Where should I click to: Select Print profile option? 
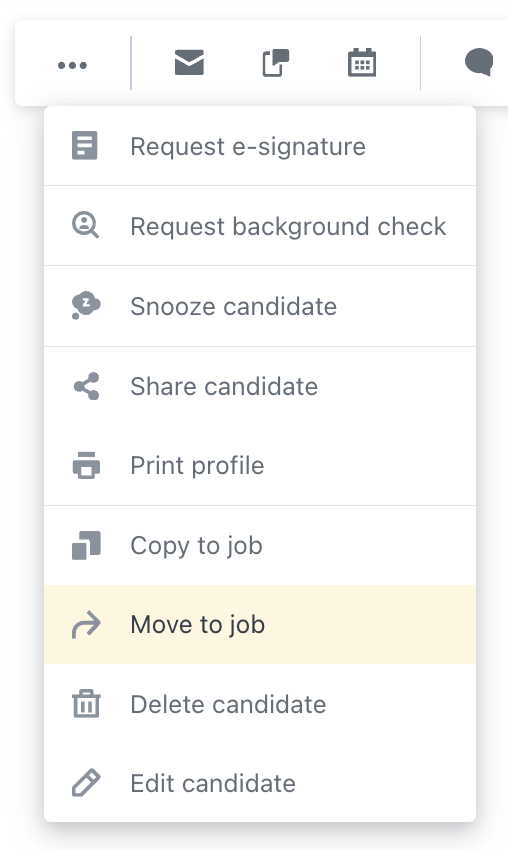click(260, 465)
